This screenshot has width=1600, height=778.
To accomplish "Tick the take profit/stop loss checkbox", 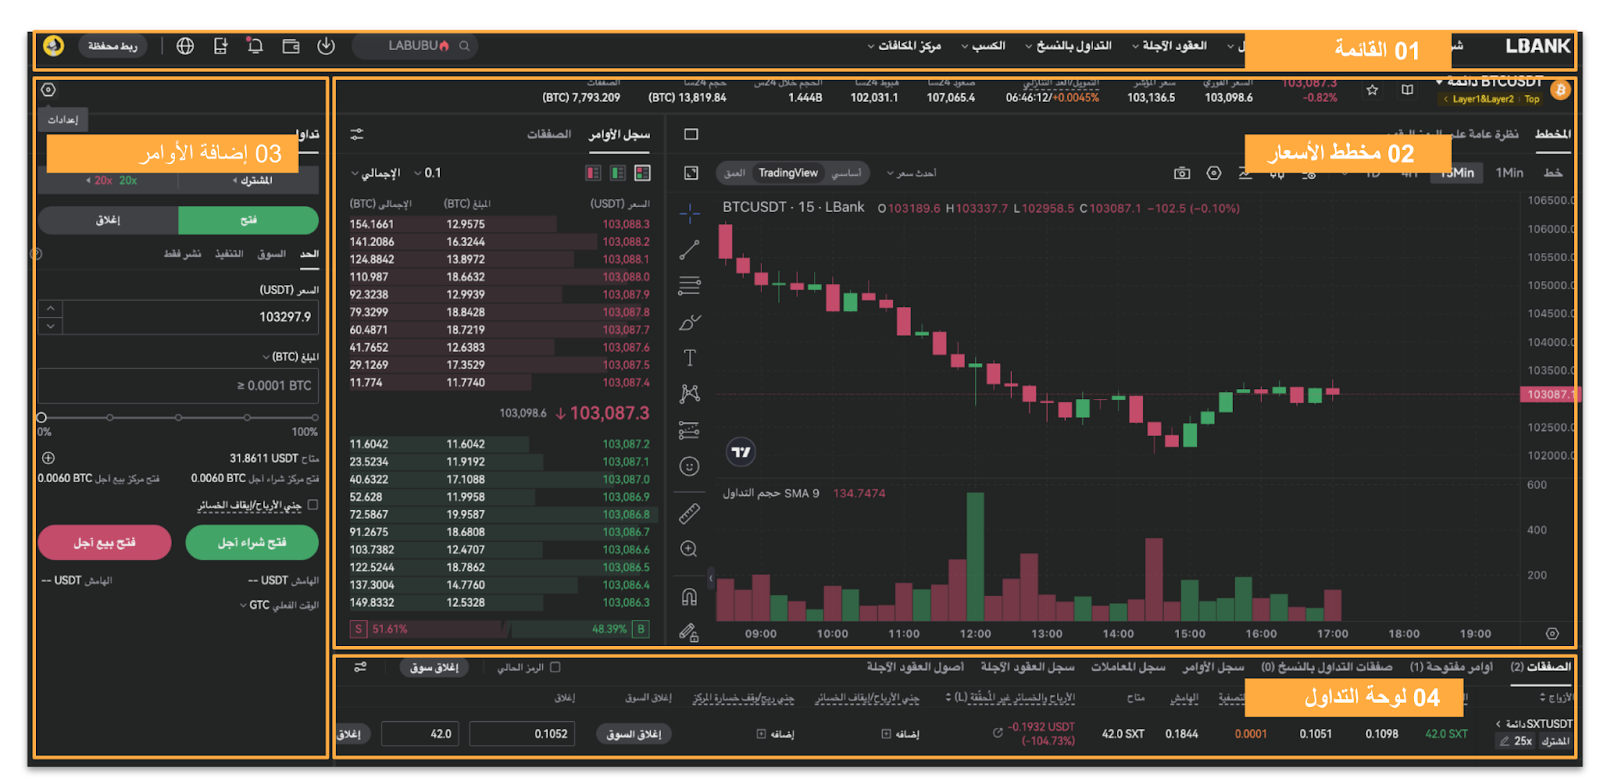I will tap(313, 505).
